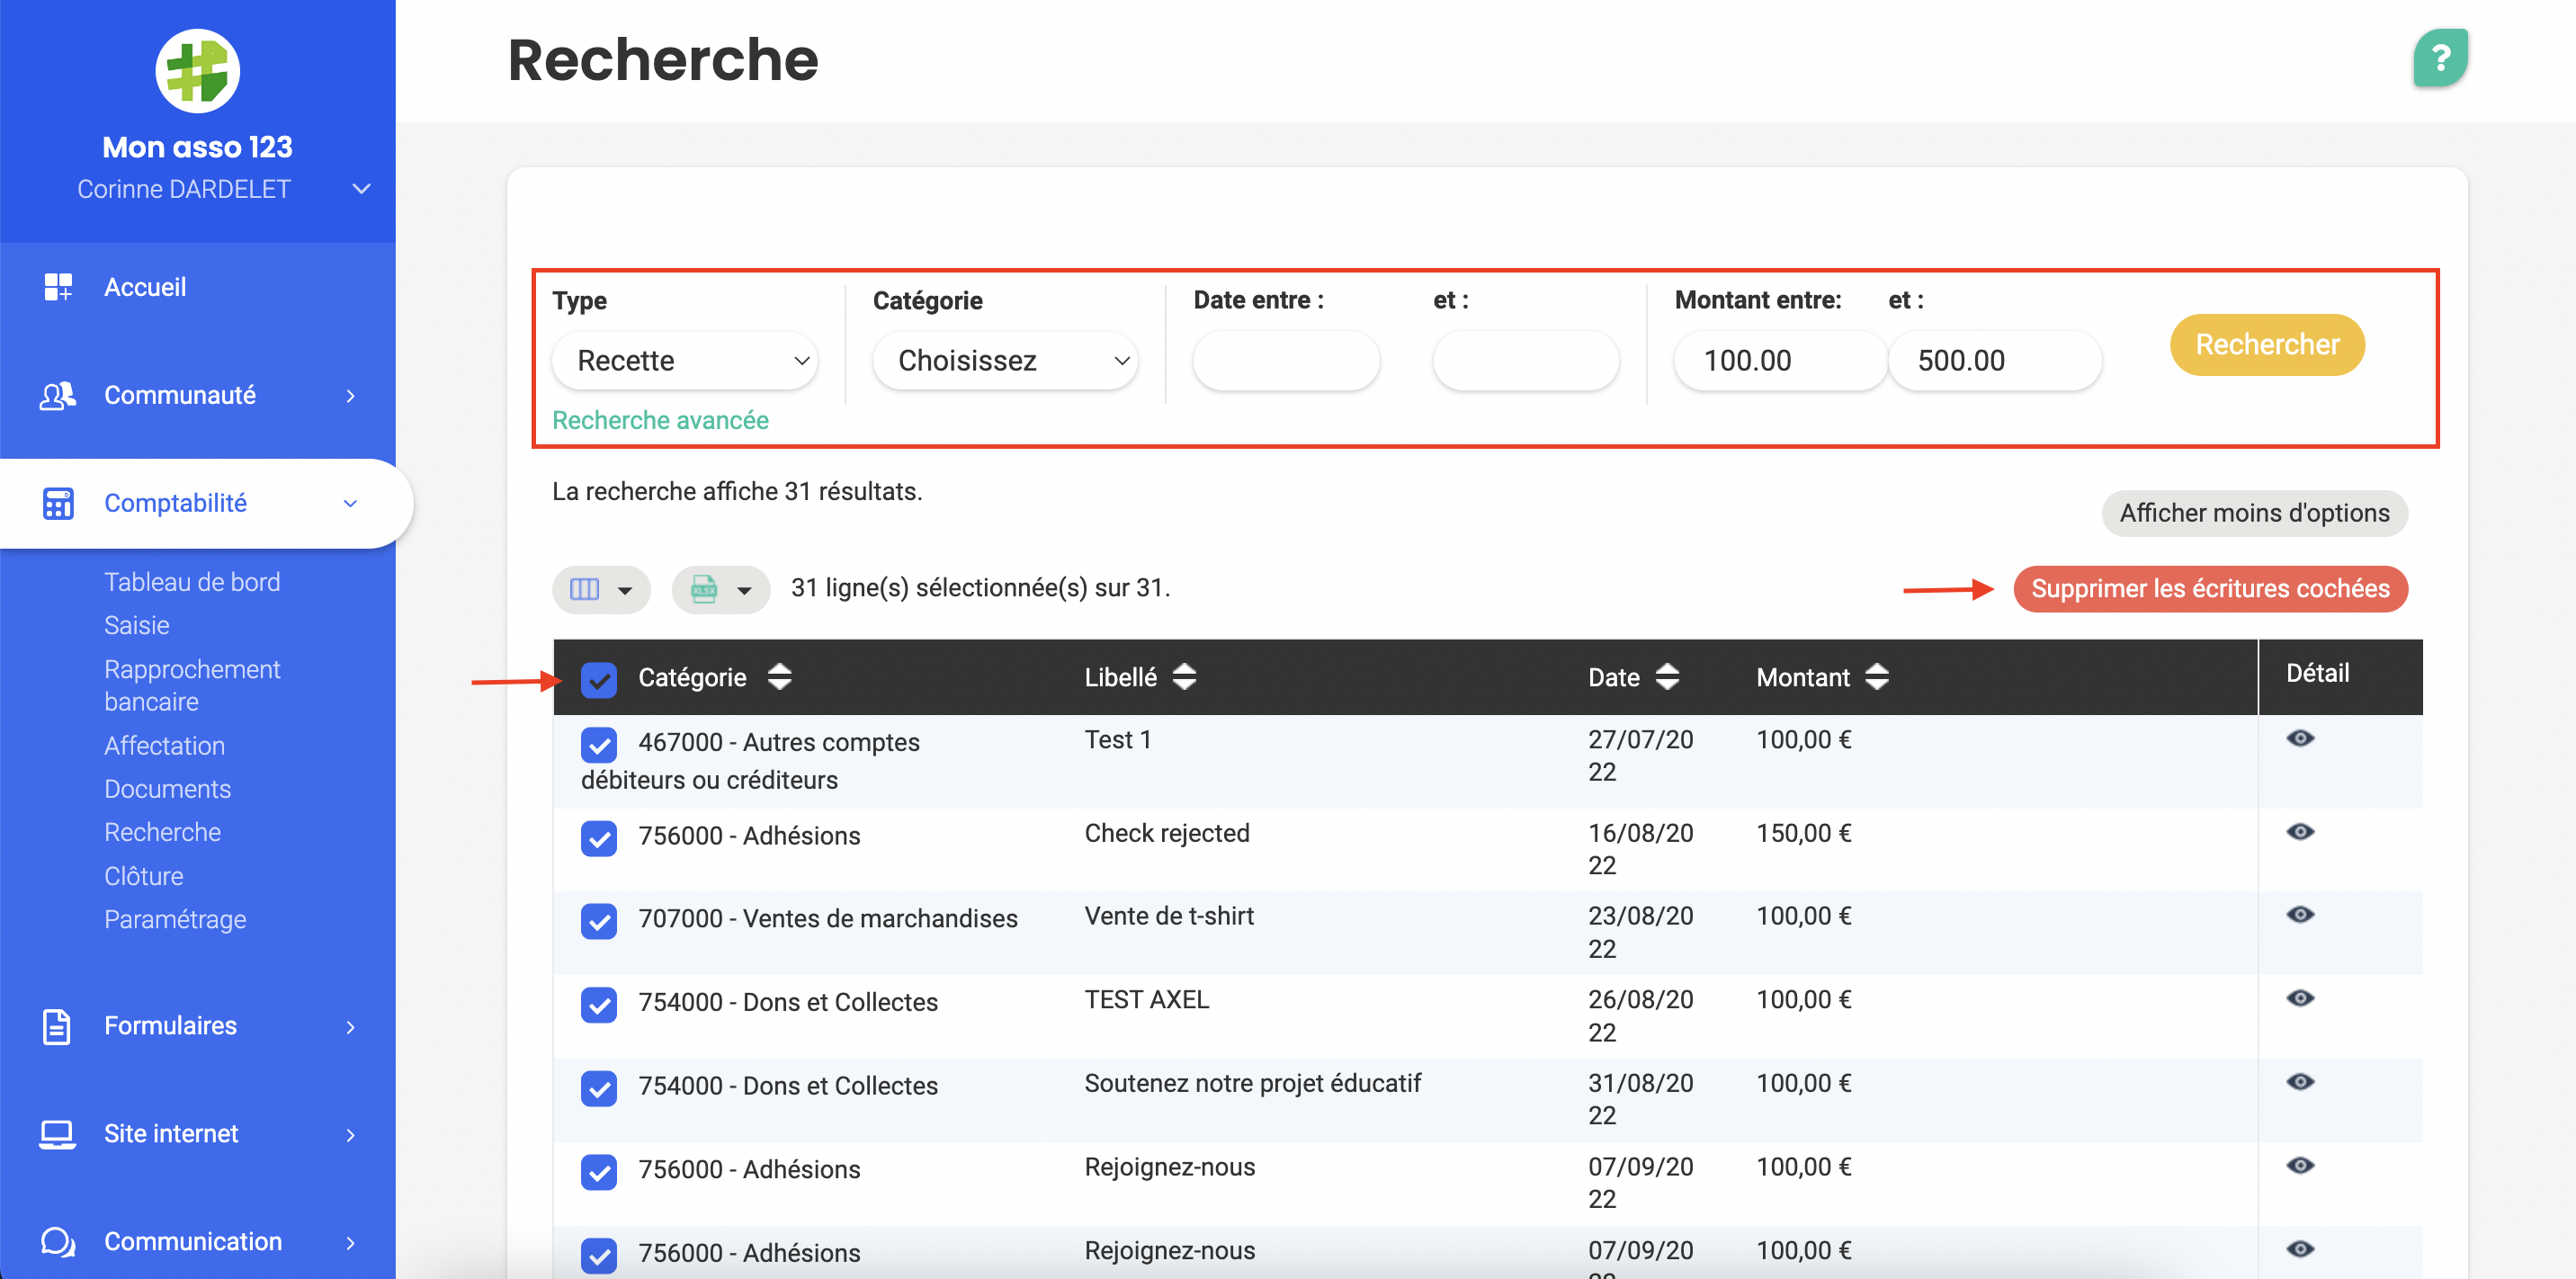This screenshot has width=2576, height=1279.
Task: Sort table by Catégorie column arrows
Action: (780, 677)
